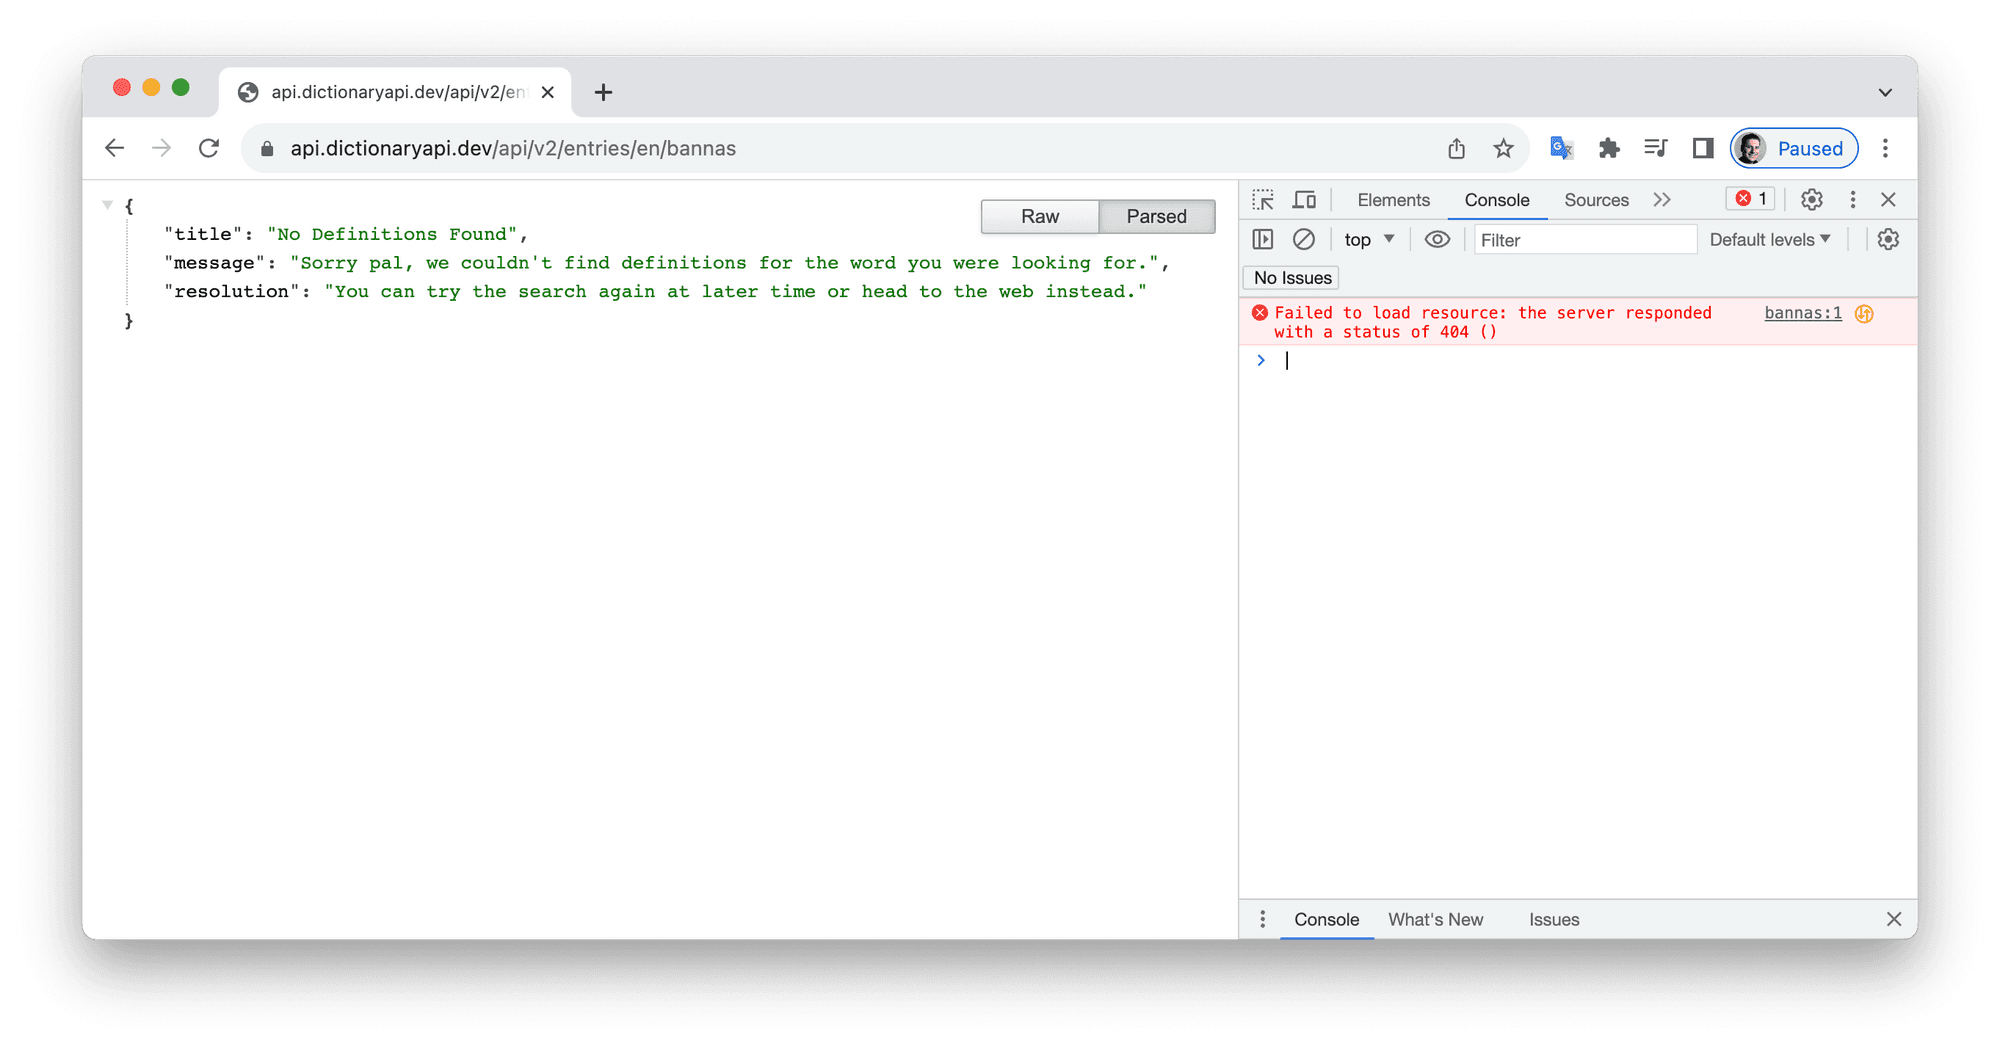2000x1048 pixels.
Task: Open the DevTools customize three-dot menu
Action: [1853, 200]
